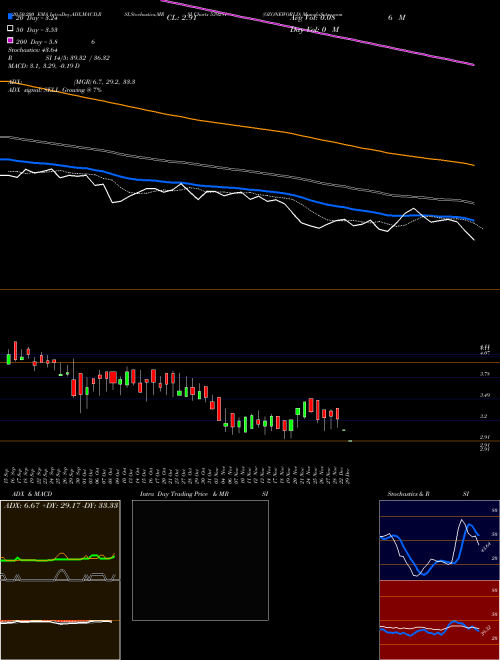The image size is (500, 660).
Task: Click the blue Stochastics indicator chart
Action: point(439,540)
